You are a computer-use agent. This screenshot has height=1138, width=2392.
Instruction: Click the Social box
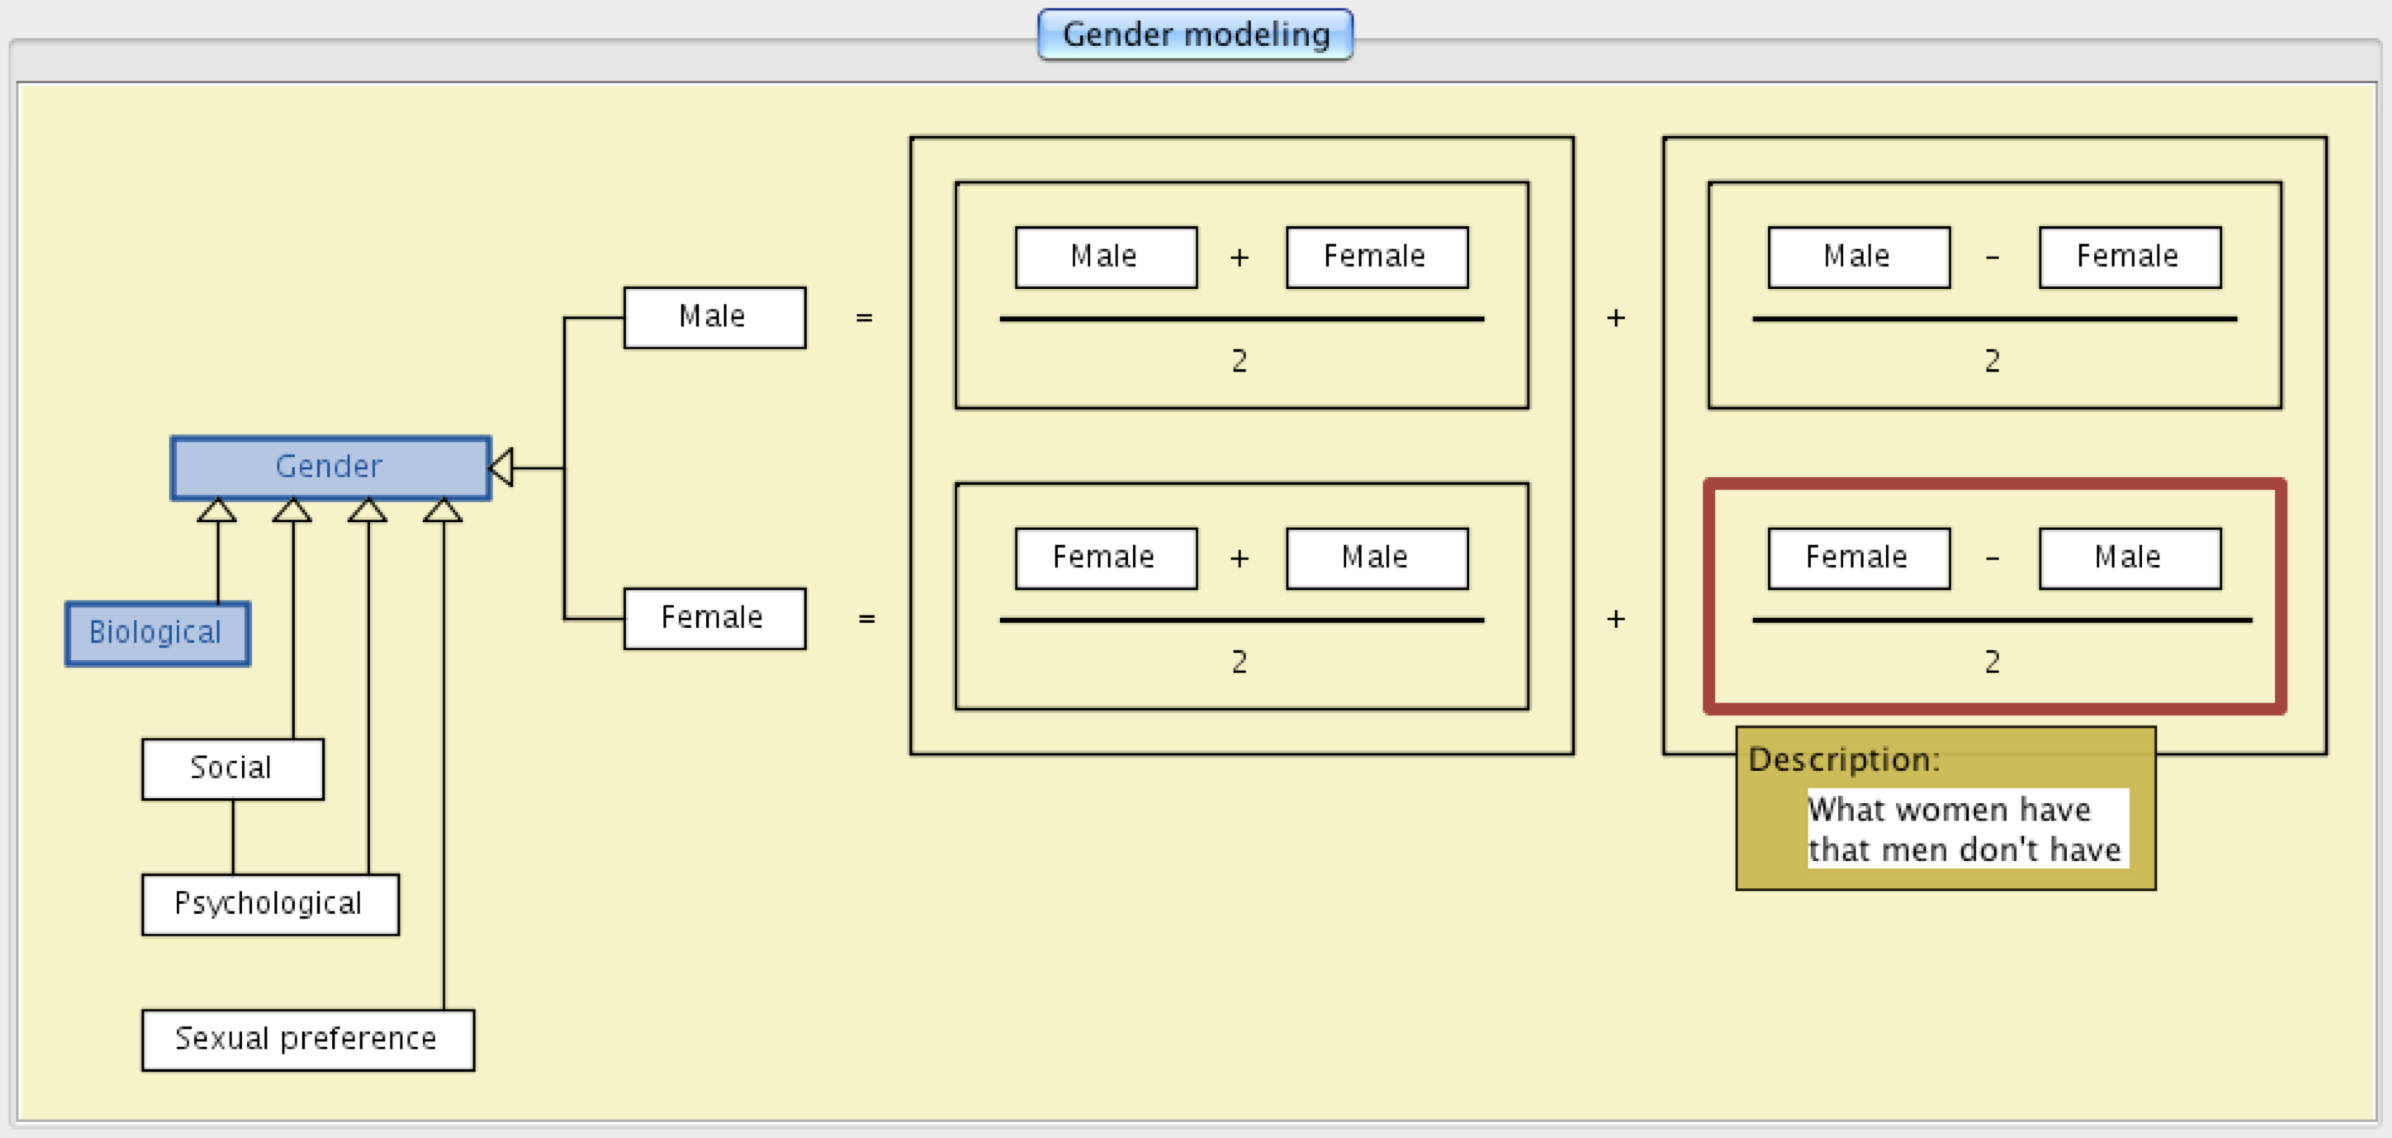click(x=232, y=768)
